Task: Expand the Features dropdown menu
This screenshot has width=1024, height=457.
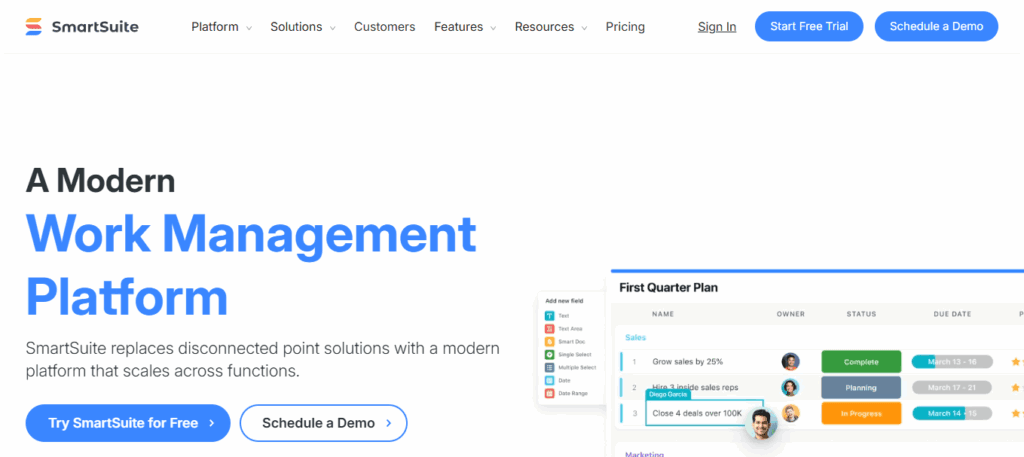Action: 465,27
